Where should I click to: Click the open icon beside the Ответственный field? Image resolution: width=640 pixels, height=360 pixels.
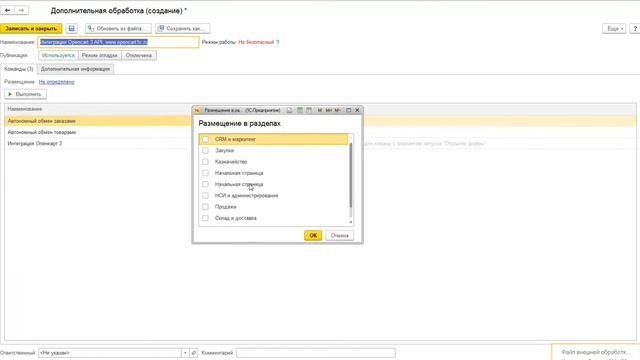(x=193, y=353)
